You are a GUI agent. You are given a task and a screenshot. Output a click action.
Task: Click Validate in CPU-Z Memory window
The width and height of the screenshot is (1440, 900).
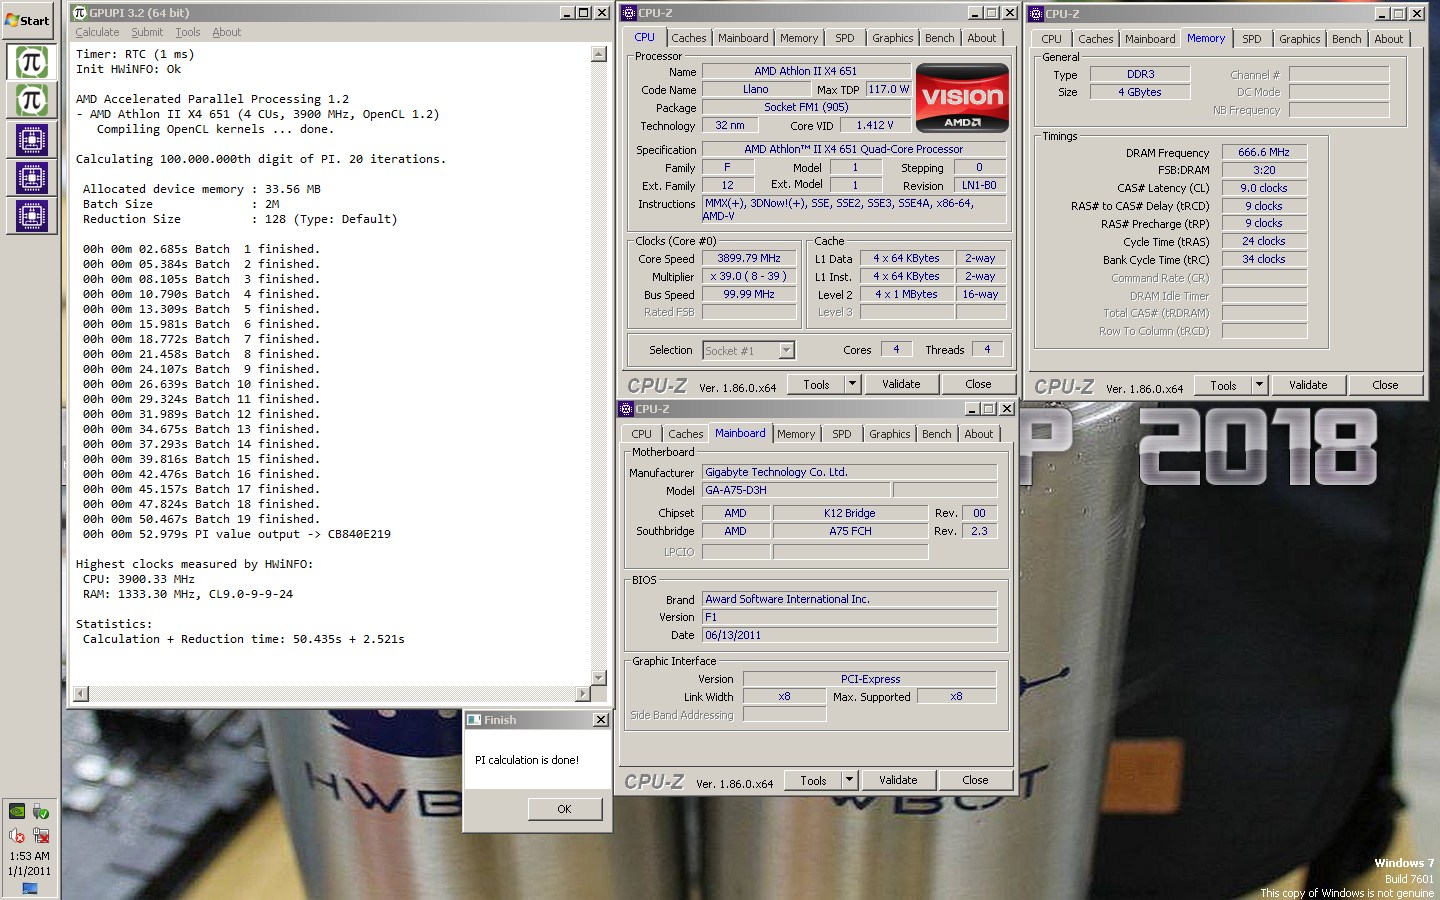(1308, 385)
